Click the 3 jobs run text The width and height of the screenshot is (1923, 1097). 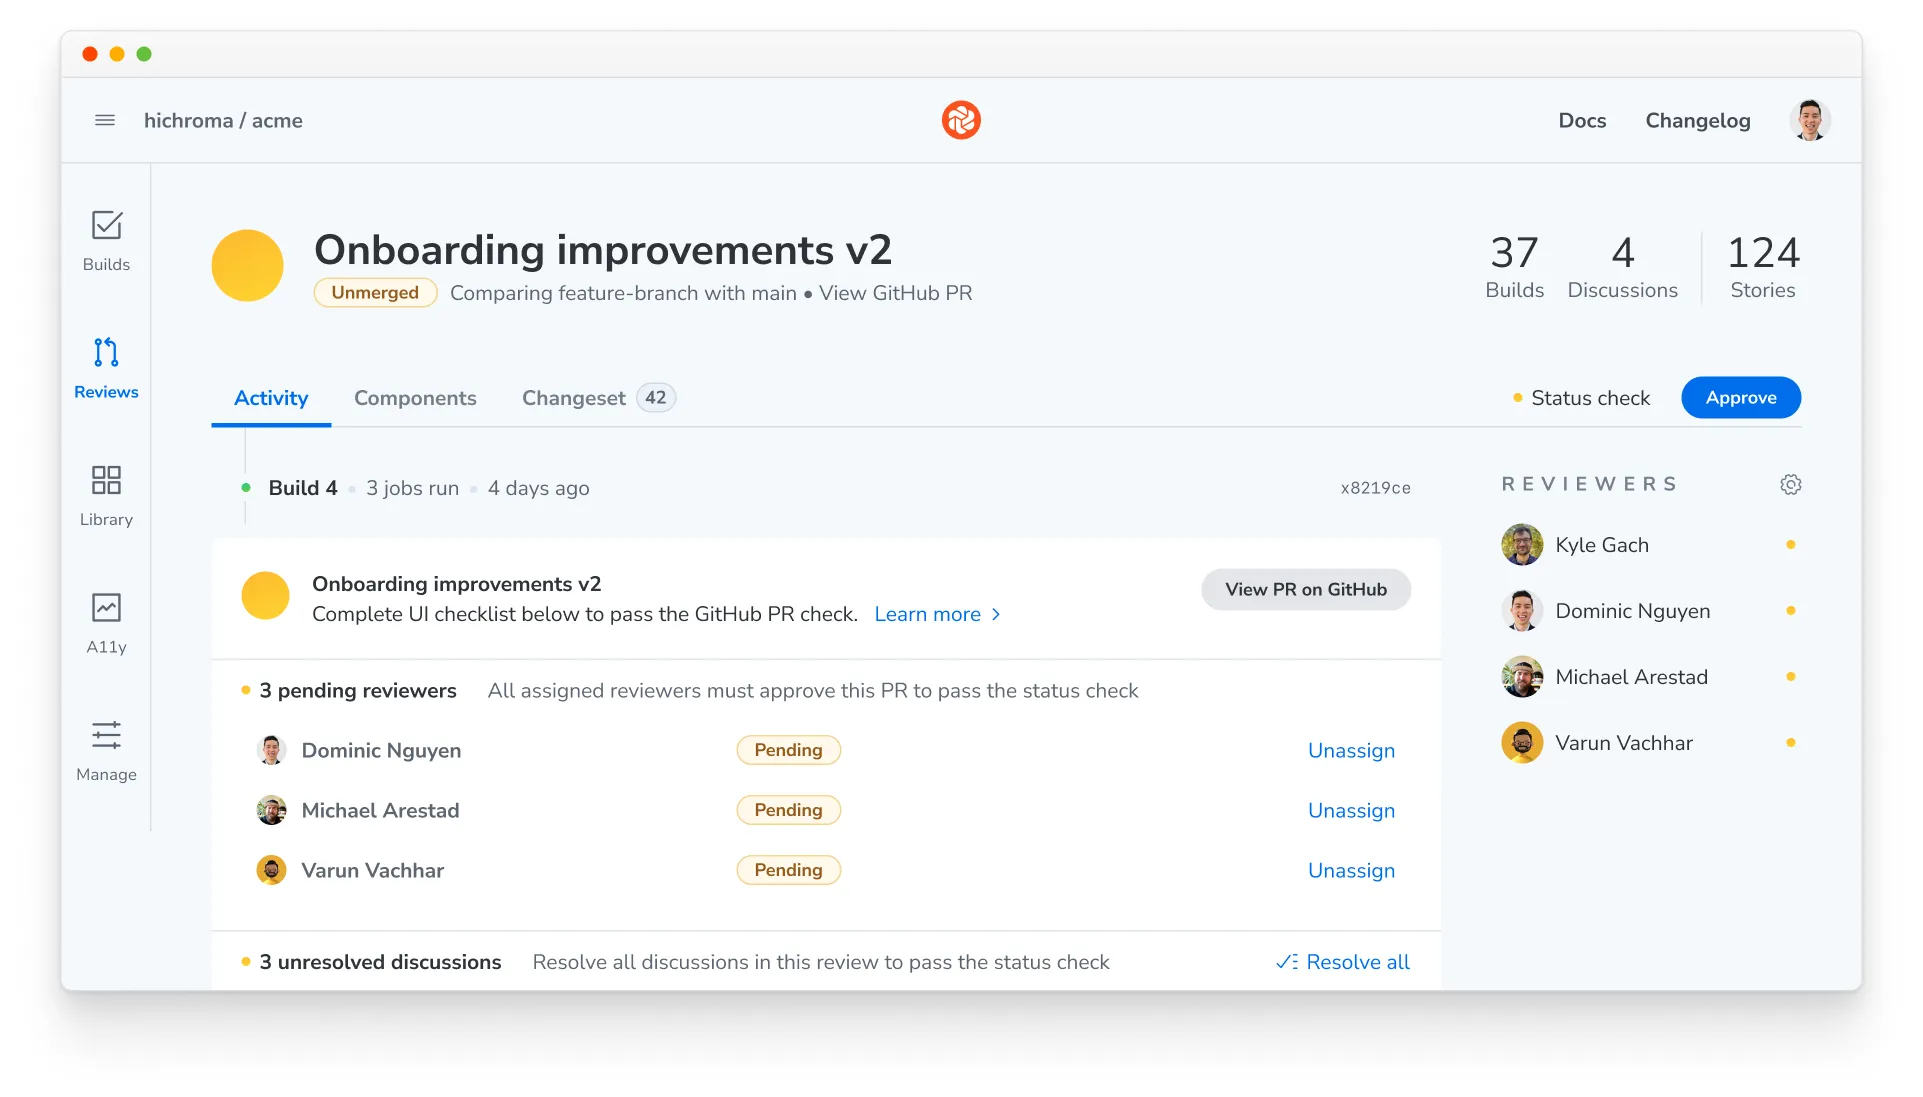pos(412,488)
